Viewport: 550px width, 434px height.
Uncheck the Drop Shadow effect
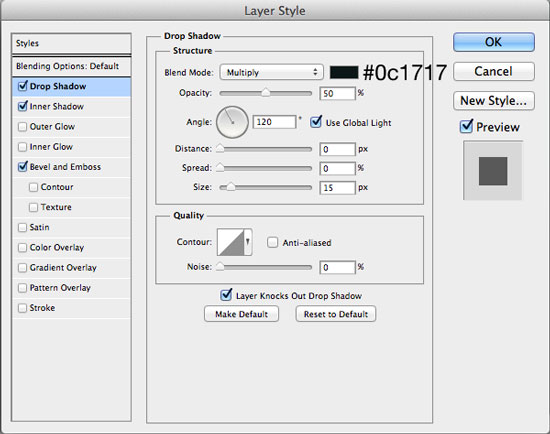22,86
